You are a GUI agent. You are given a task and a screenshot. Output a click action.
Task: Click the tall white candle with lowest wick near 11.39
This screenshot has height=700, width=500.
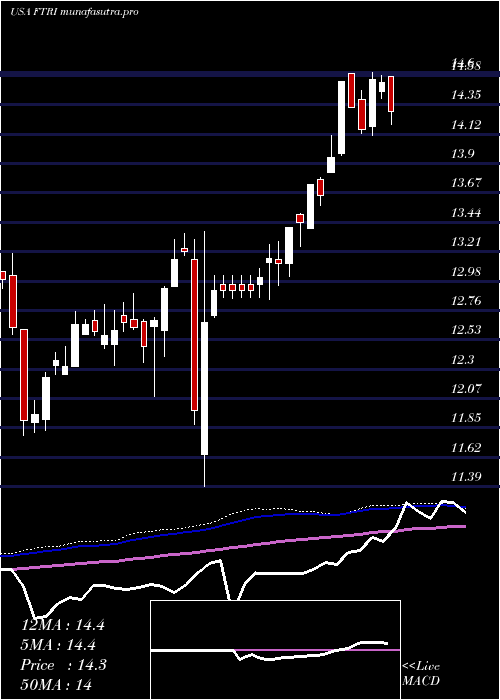click(204, 388)
